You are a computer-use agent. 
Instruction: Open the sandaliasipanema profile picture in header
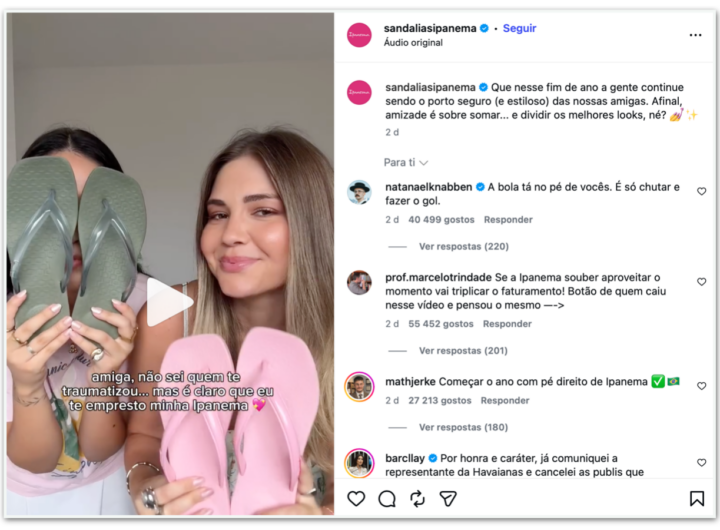click(x=359, y=35)
